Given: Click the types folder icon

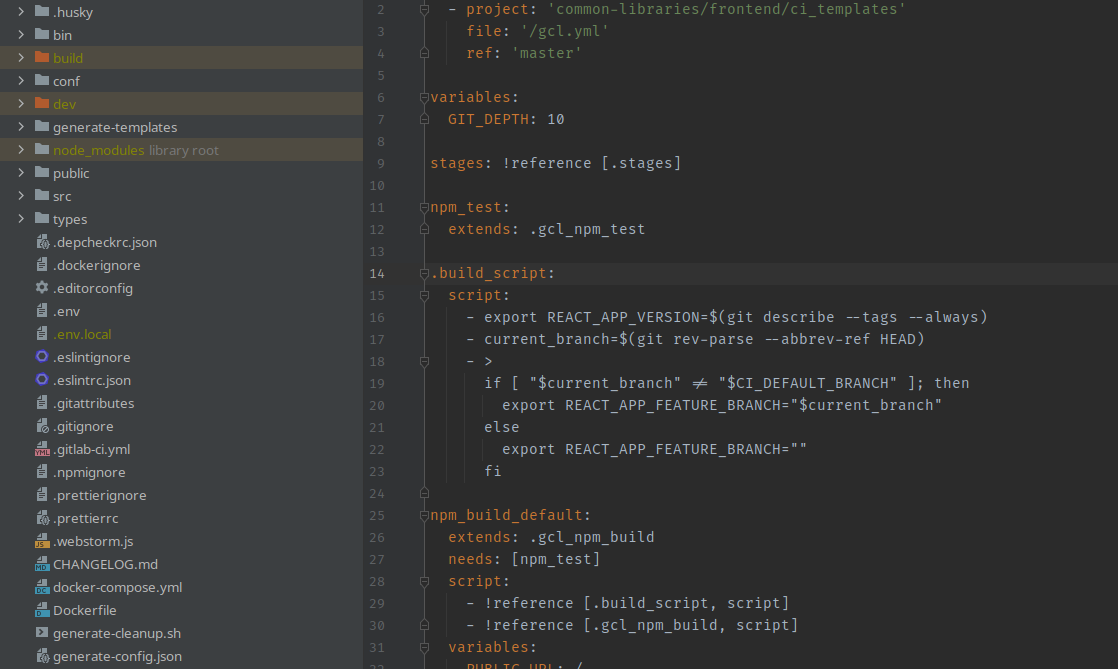Looking at the screenshot, I should tap(42, 218).
